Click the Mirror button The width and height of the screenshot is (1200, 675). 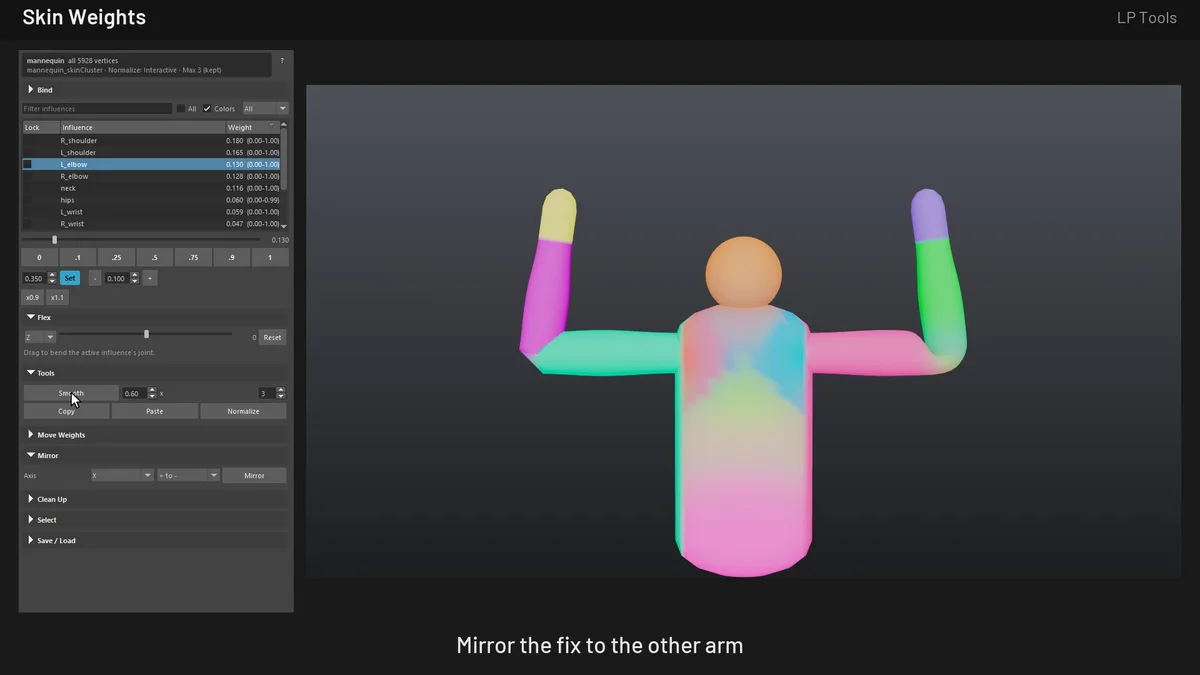[254, 475]
